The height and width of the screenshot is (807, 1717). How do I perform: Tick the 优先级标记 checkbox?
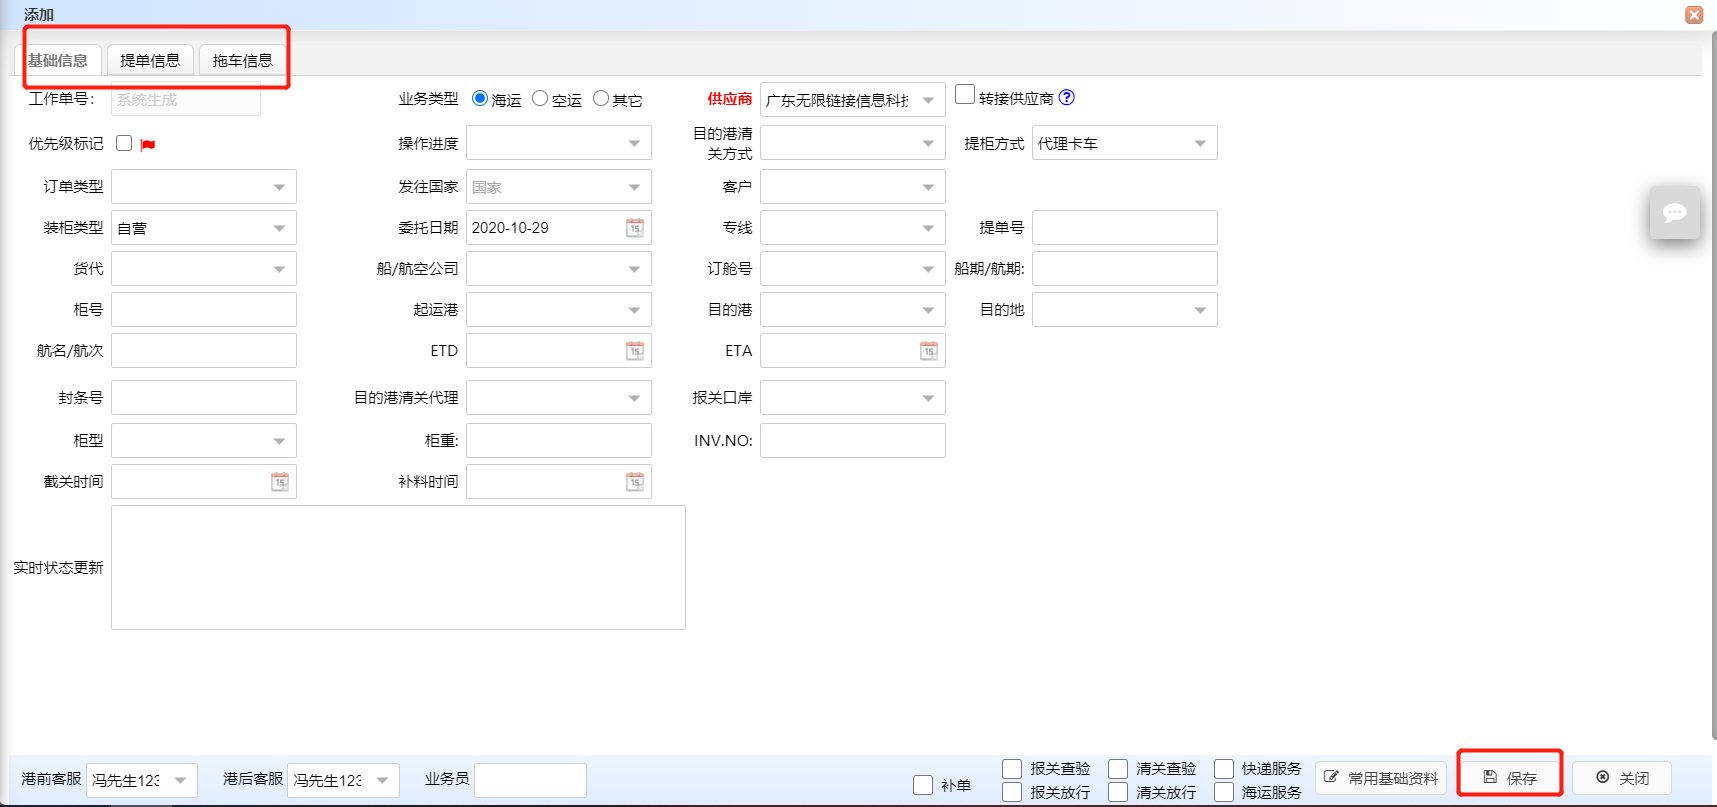point(124,143)
